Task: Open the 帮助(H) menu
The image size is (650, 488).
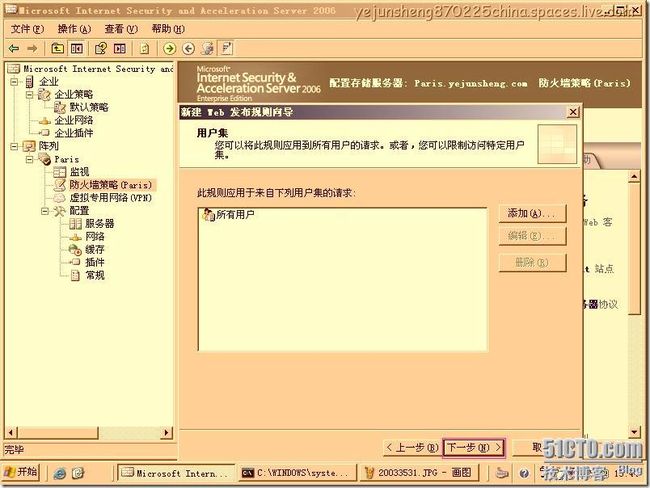Action: pos(168,29)
